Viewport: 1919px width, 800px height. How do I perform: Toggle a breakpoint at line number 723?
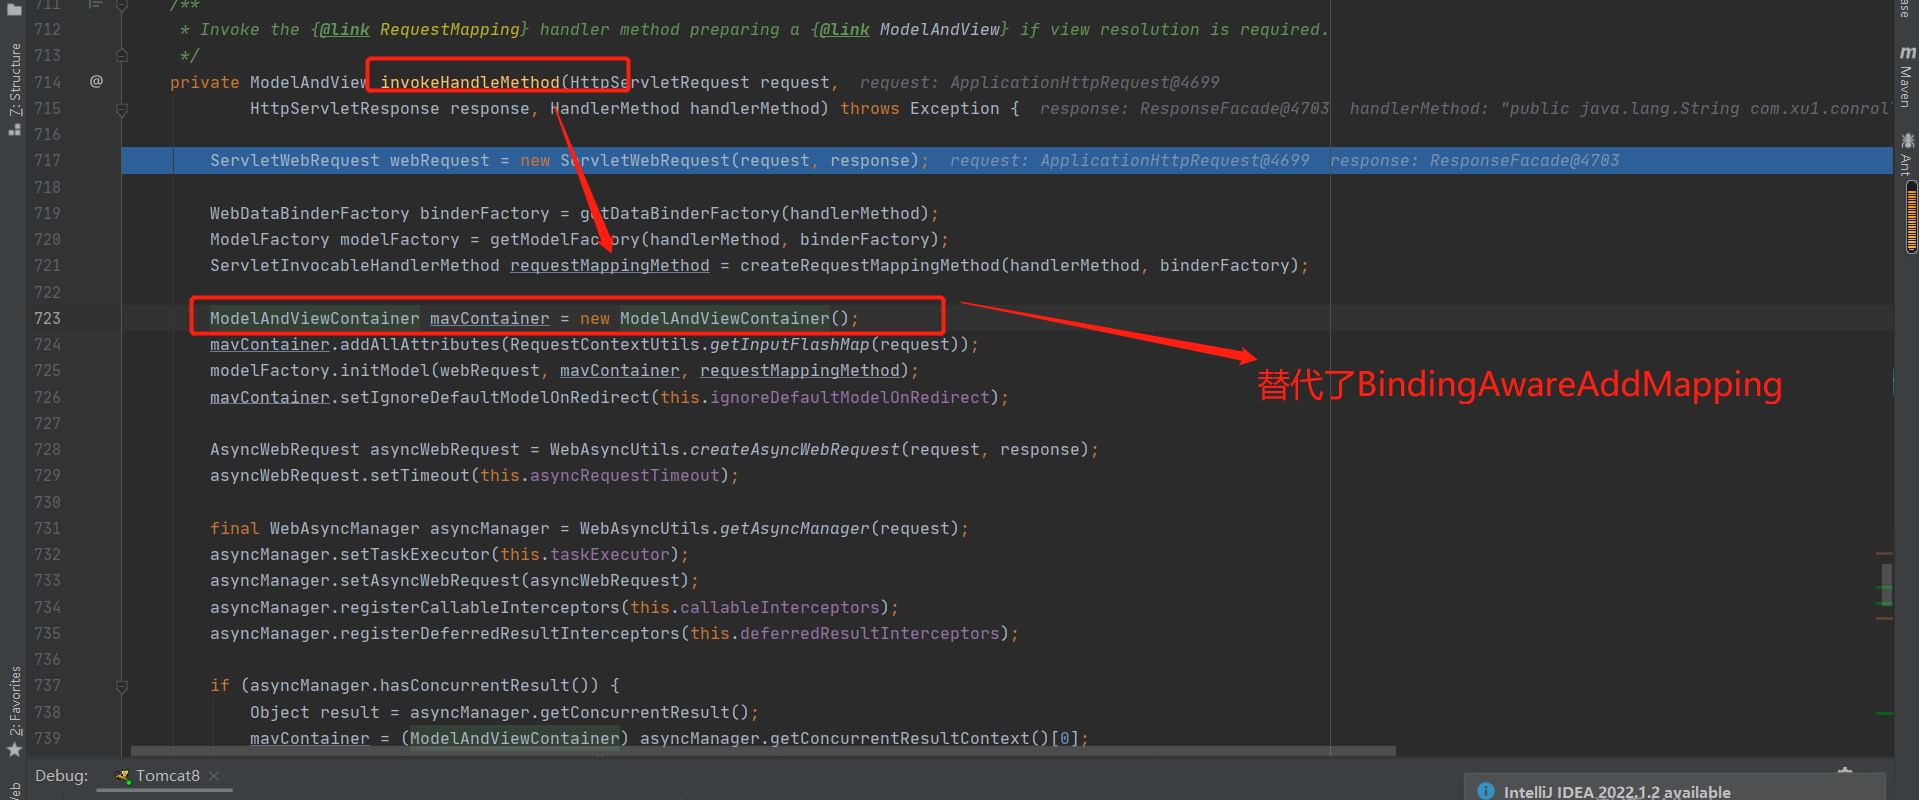(x=47, y=318)
